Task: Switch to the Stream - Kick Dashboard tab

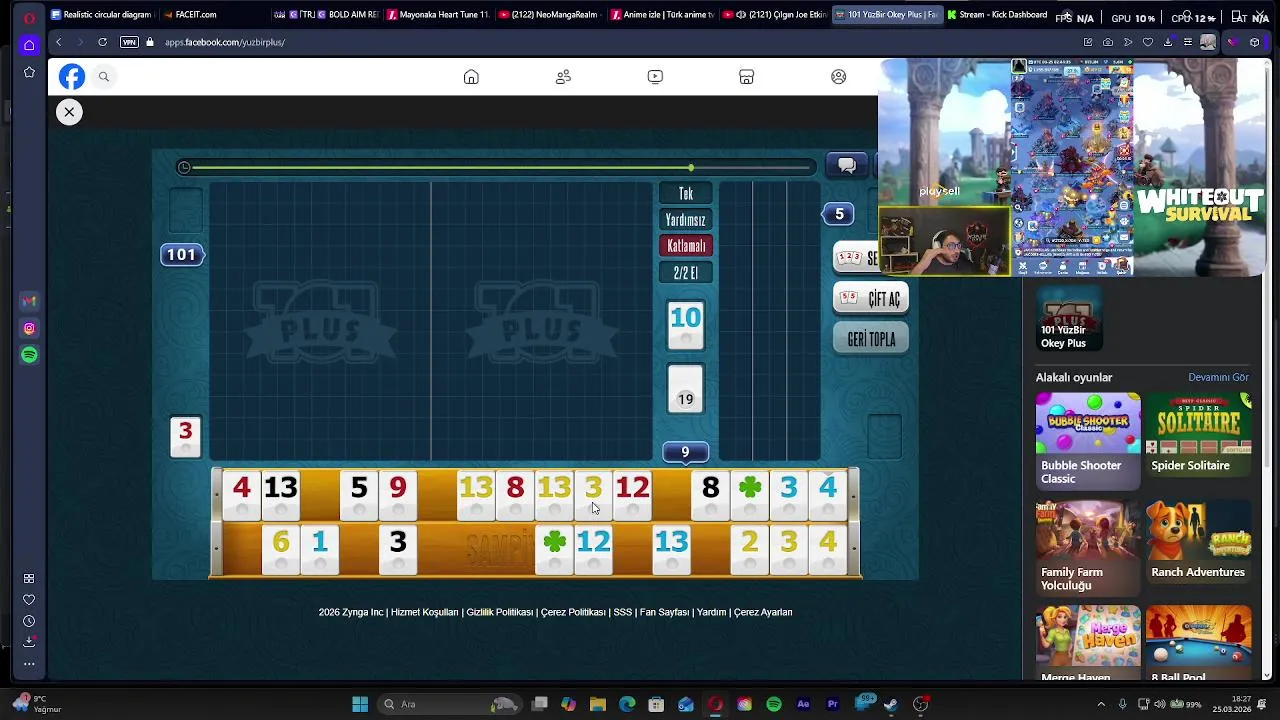Action: coord(997,15)
